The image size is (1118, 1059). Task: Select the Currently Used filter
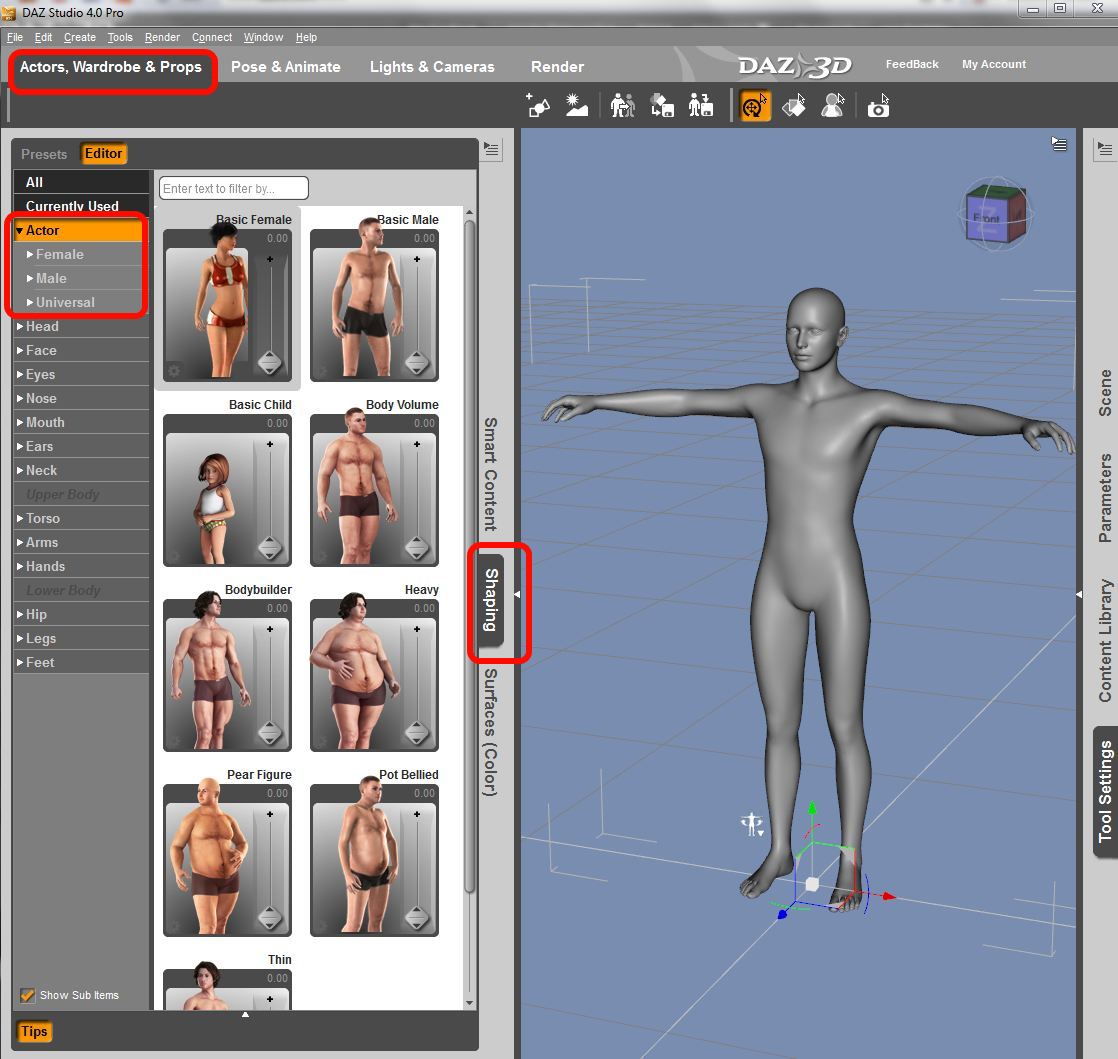point(81,205)
